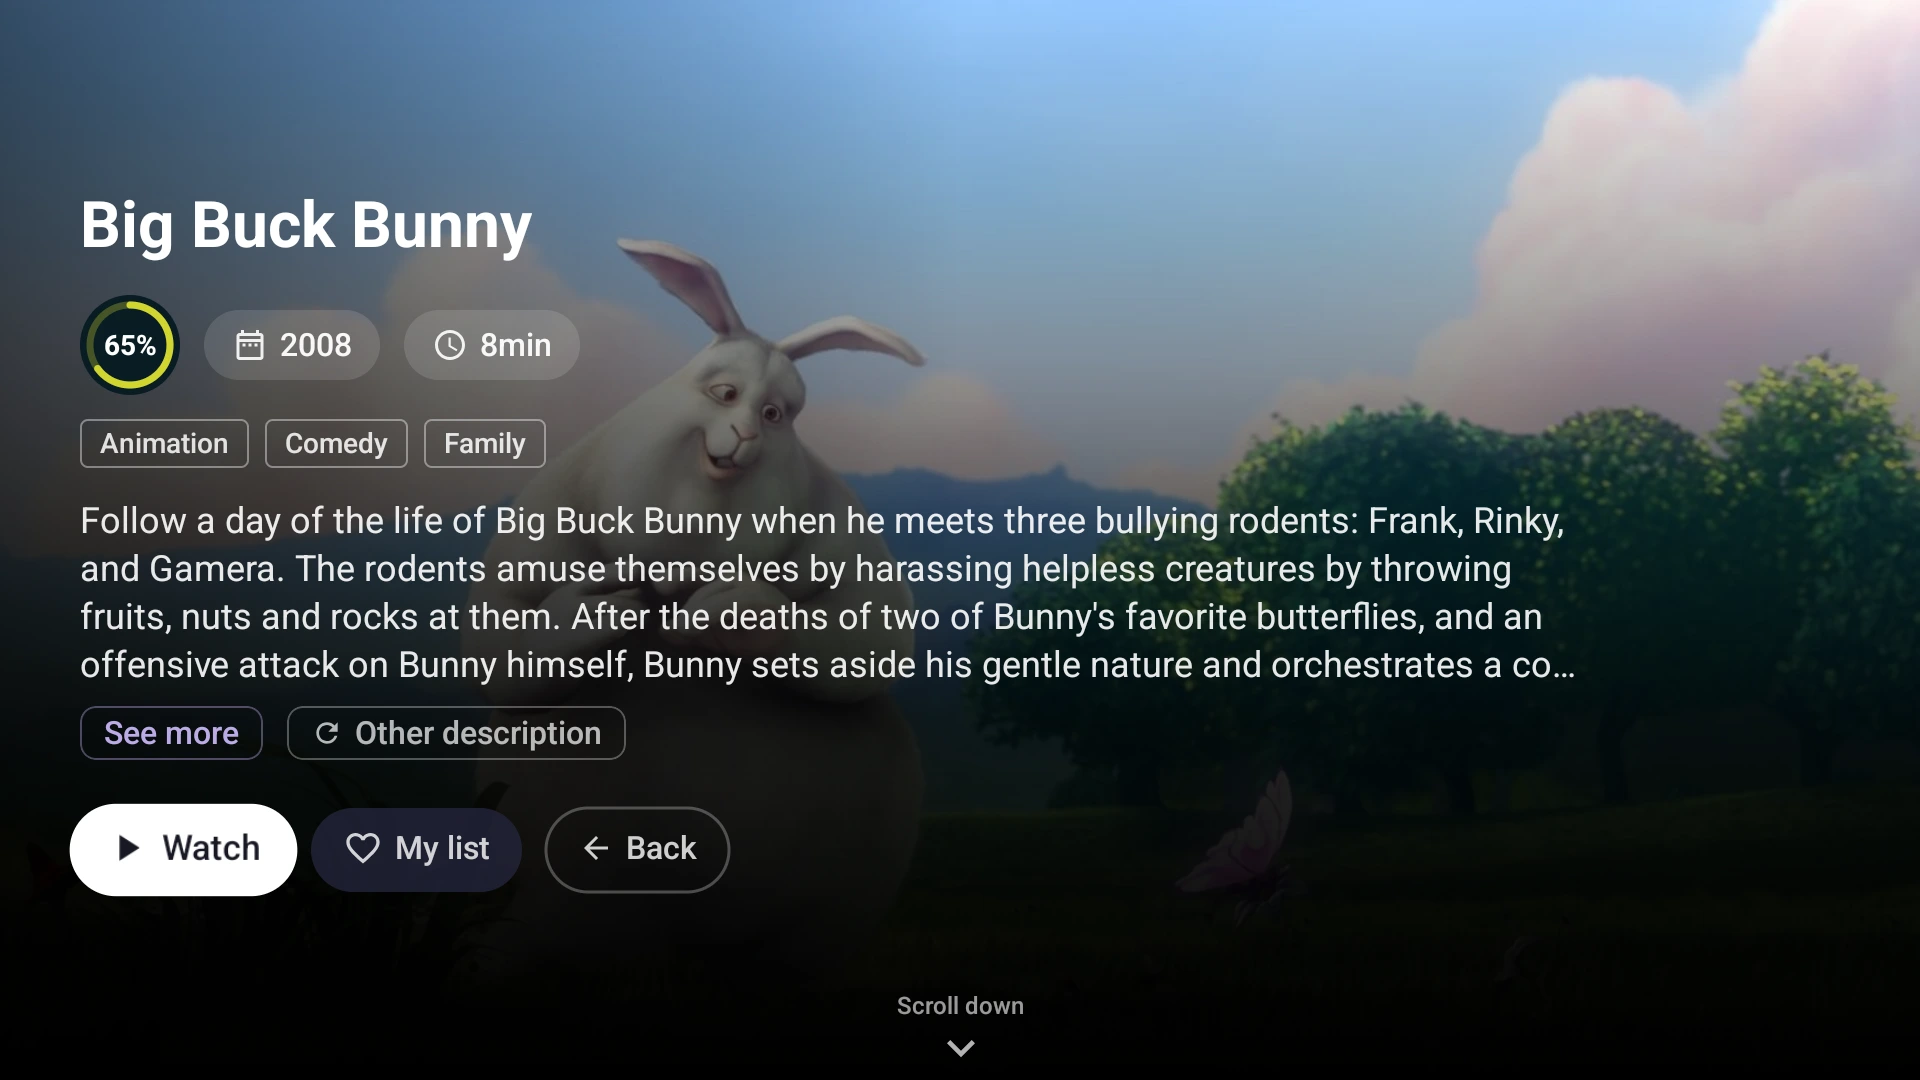
Task: Click the heart icon on My list
Action: pyautogui.click(x=362, y=849)
